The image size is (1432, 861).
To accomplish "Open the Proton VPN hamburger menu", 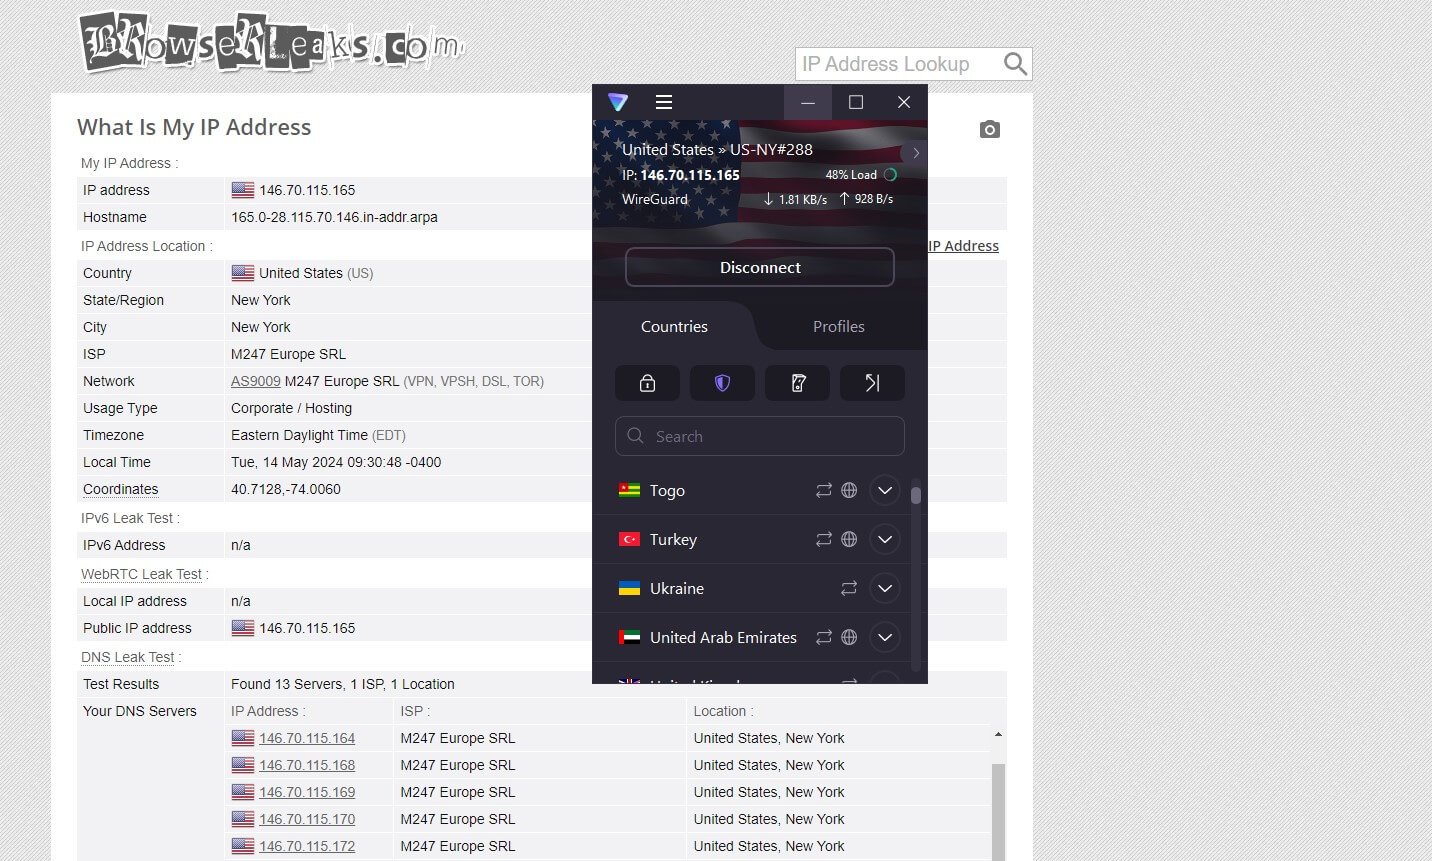I will click(663, 102).
